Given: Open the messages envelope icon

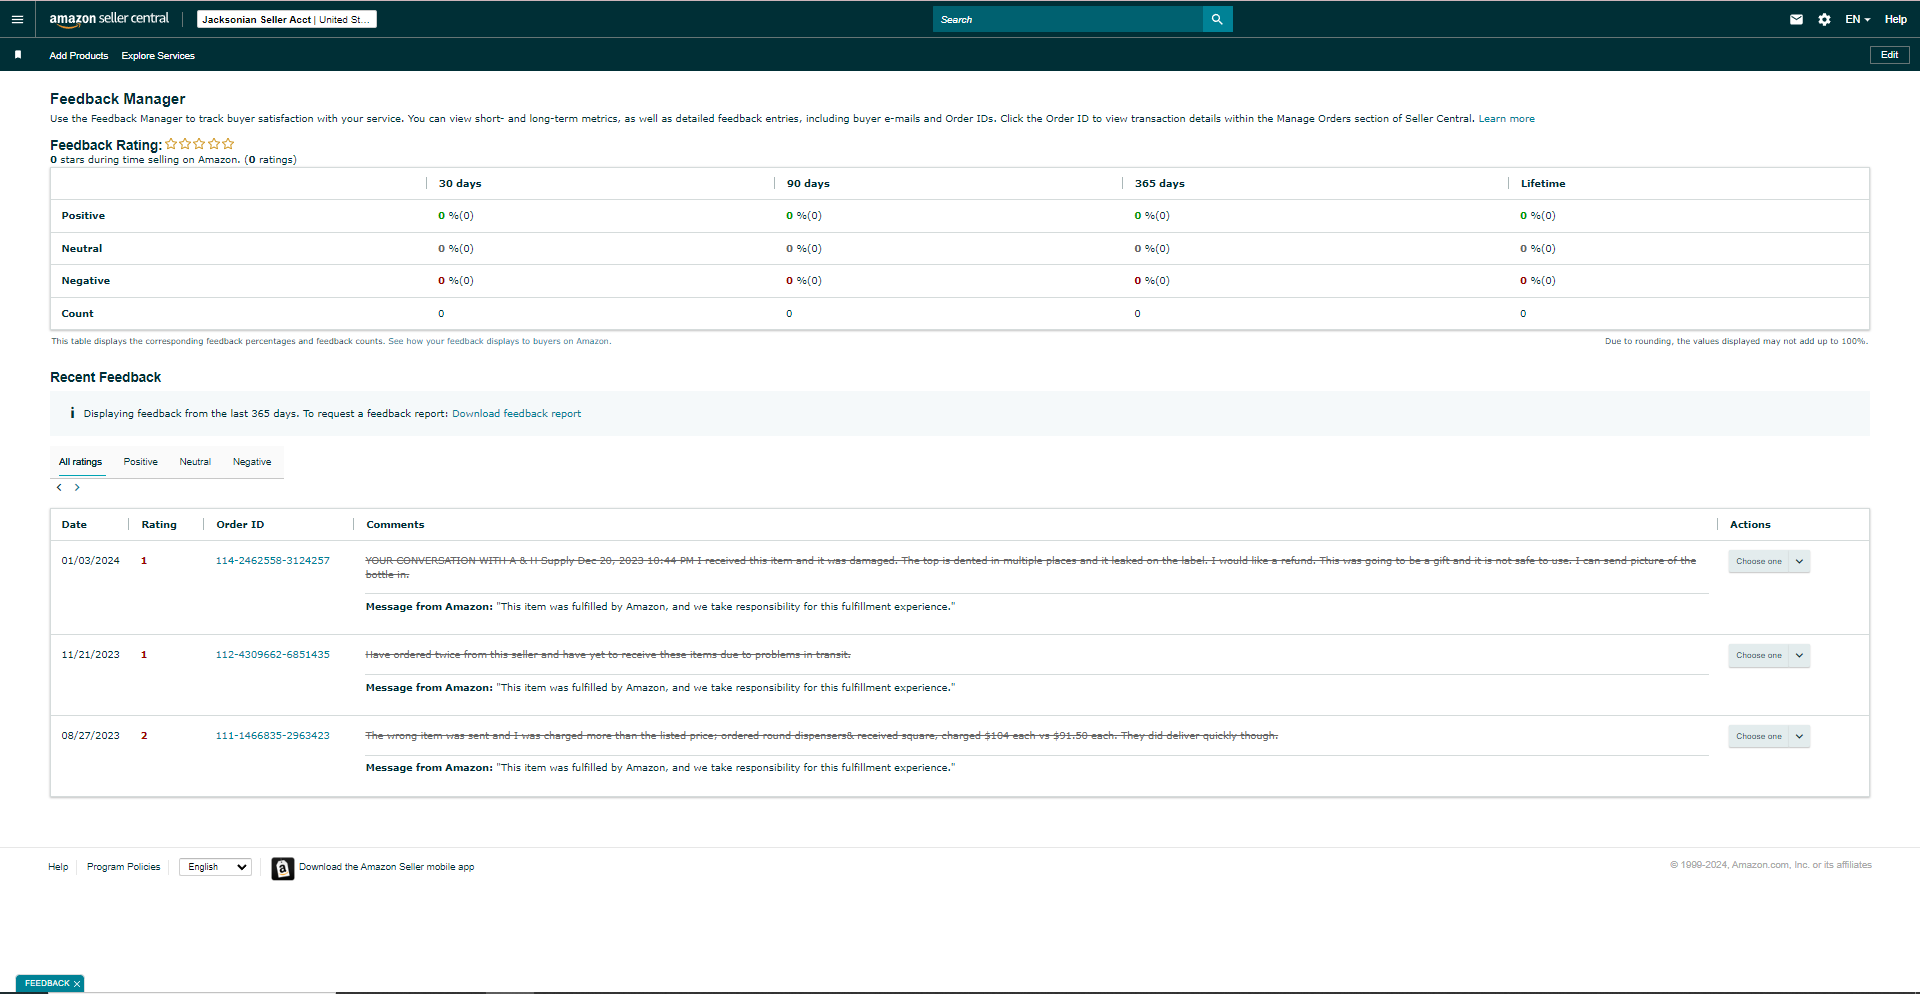Looking at the screenshot, I should point(1796,19).
